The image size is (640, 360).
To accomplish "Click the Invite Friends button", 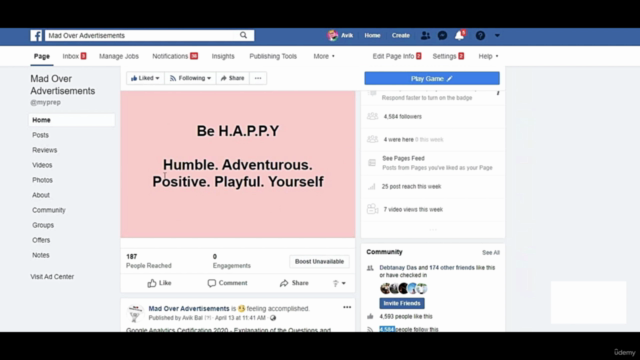I will point(402,303).
